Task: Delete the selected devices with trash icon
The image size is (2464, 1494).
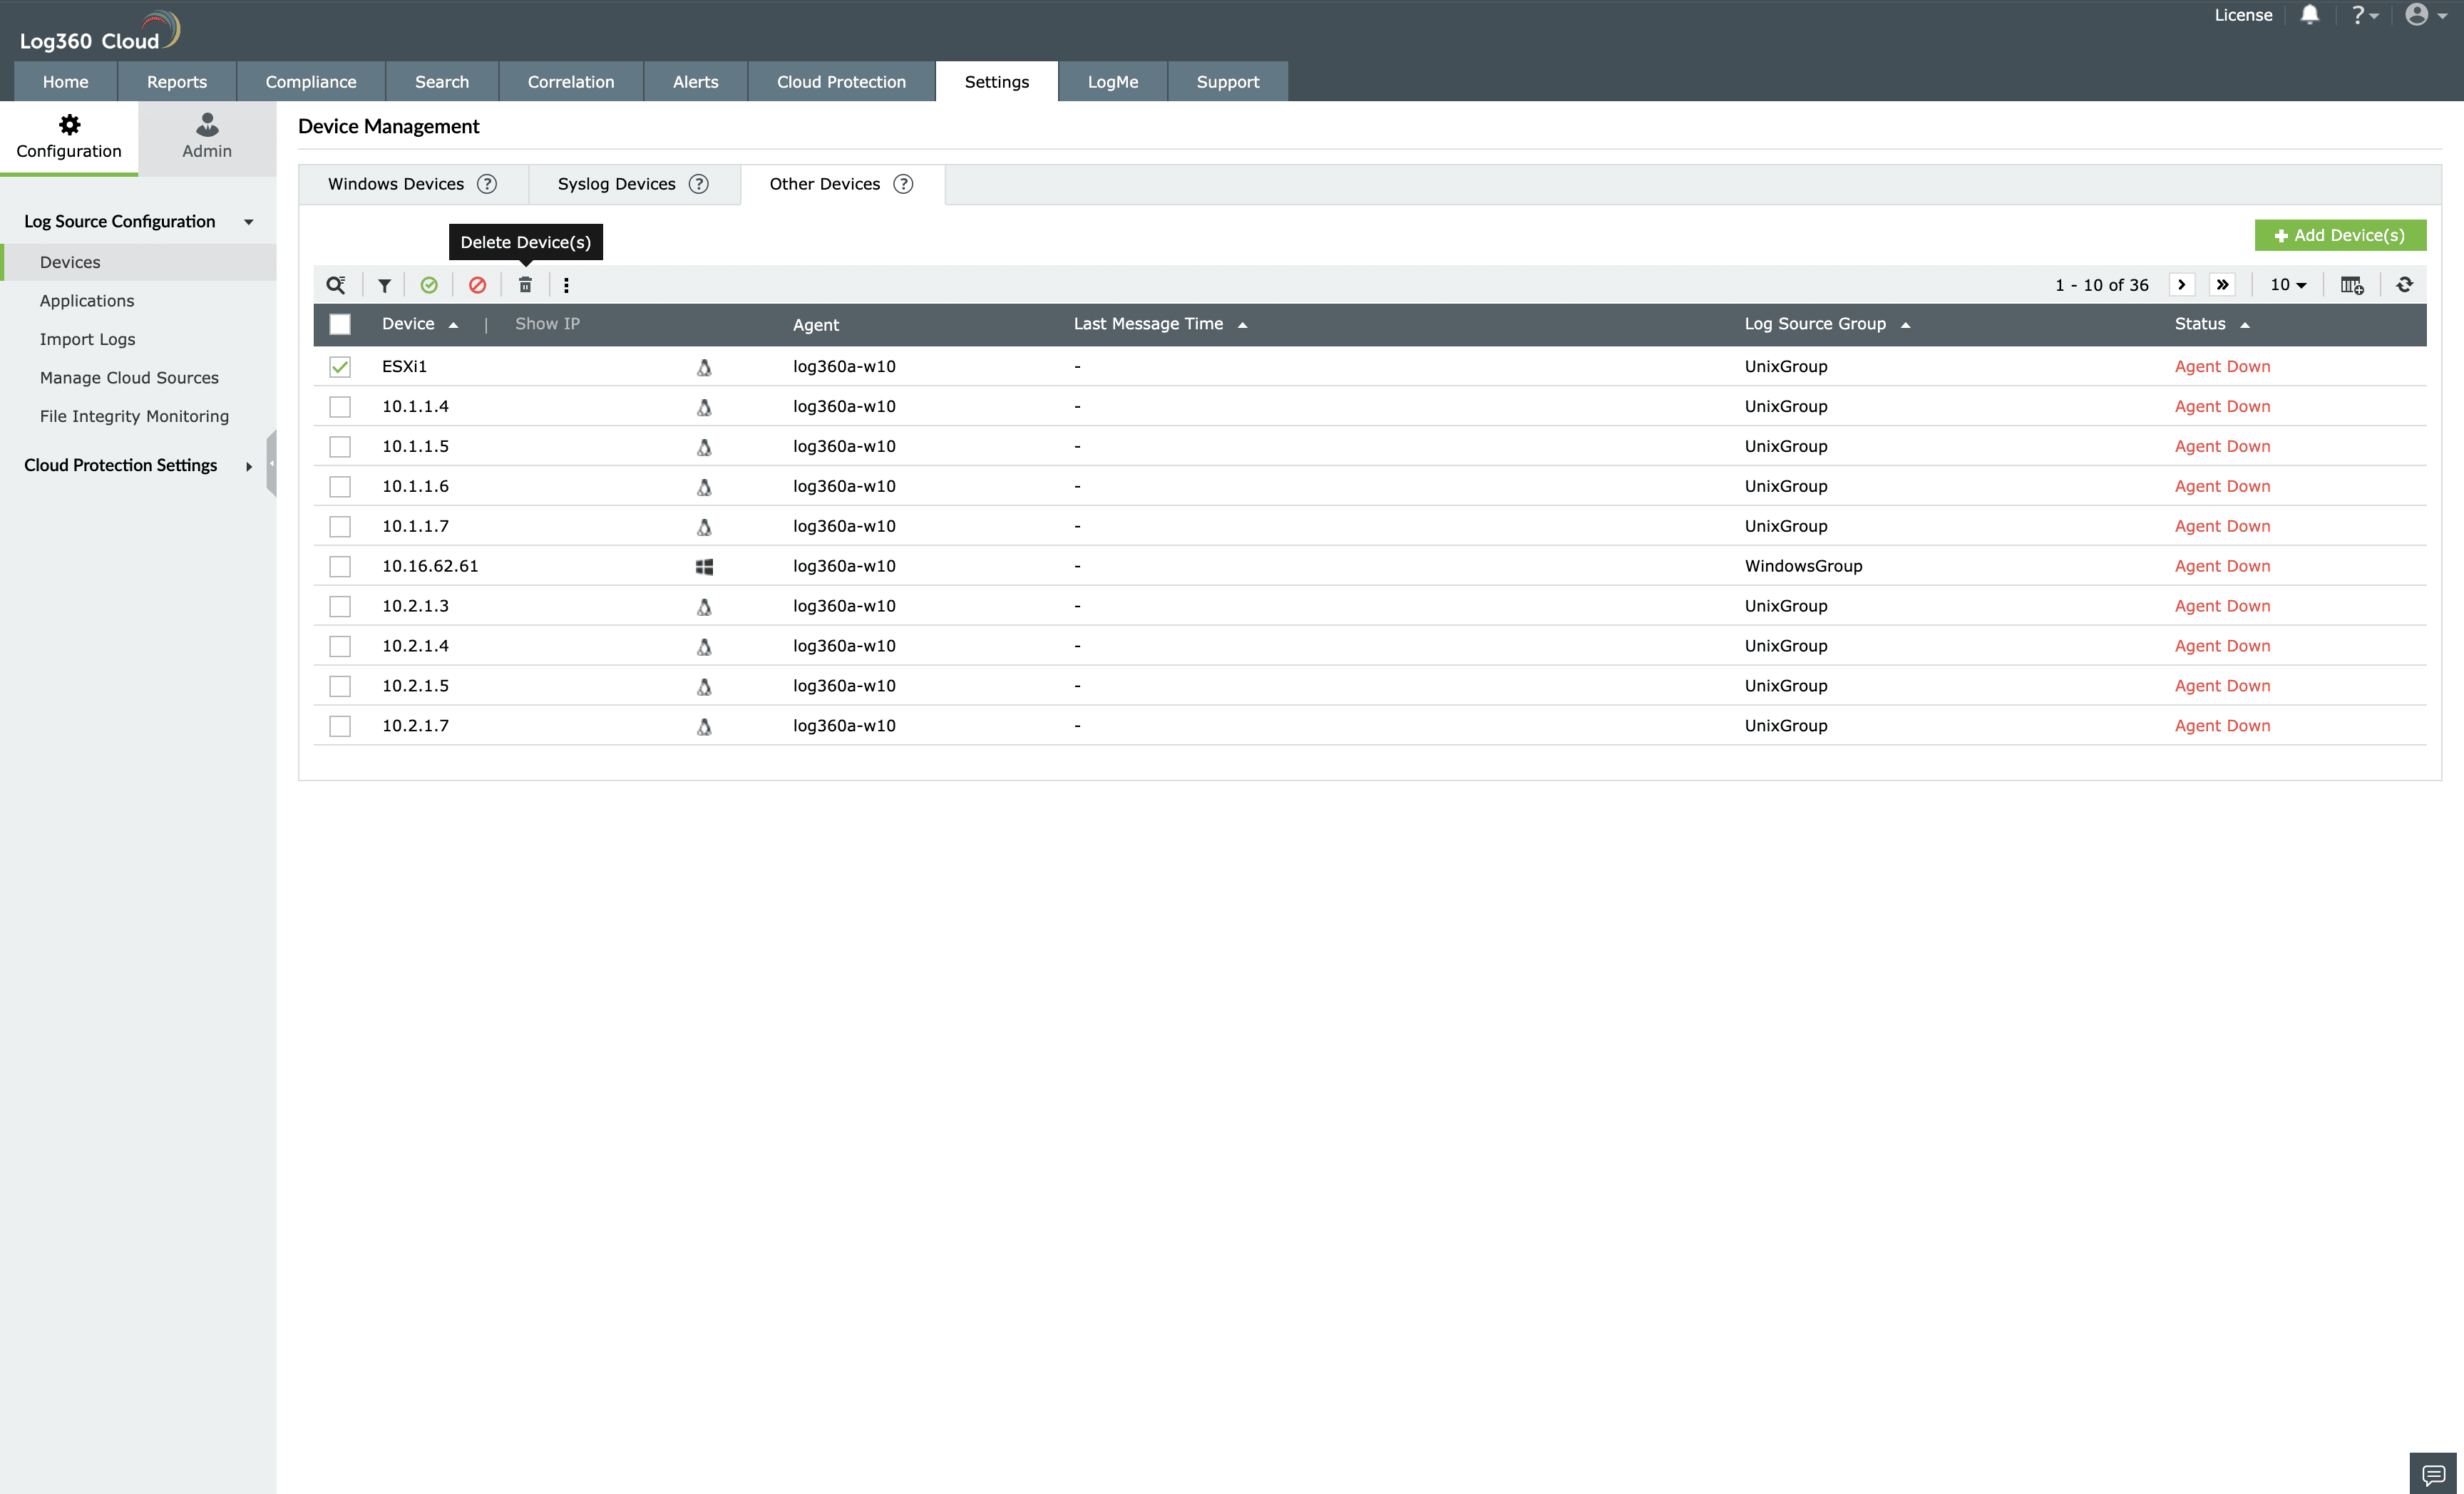Action: tap(524, 285)
